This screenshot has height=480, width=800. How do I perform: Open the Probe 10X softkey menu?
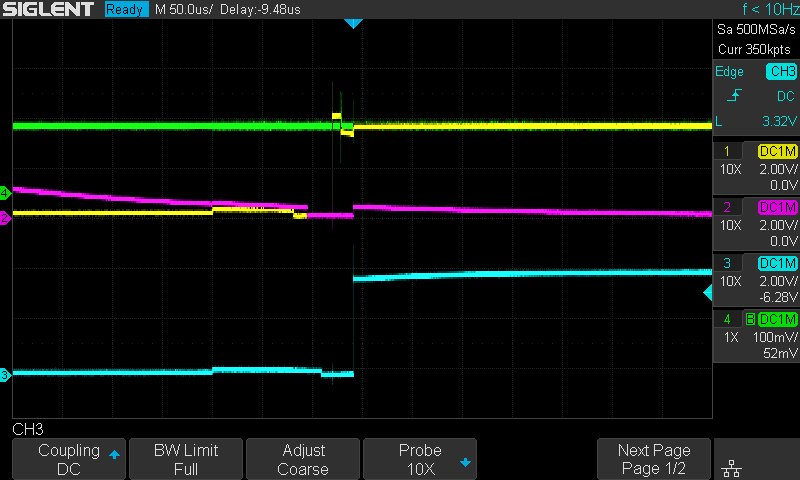point(420,459)
